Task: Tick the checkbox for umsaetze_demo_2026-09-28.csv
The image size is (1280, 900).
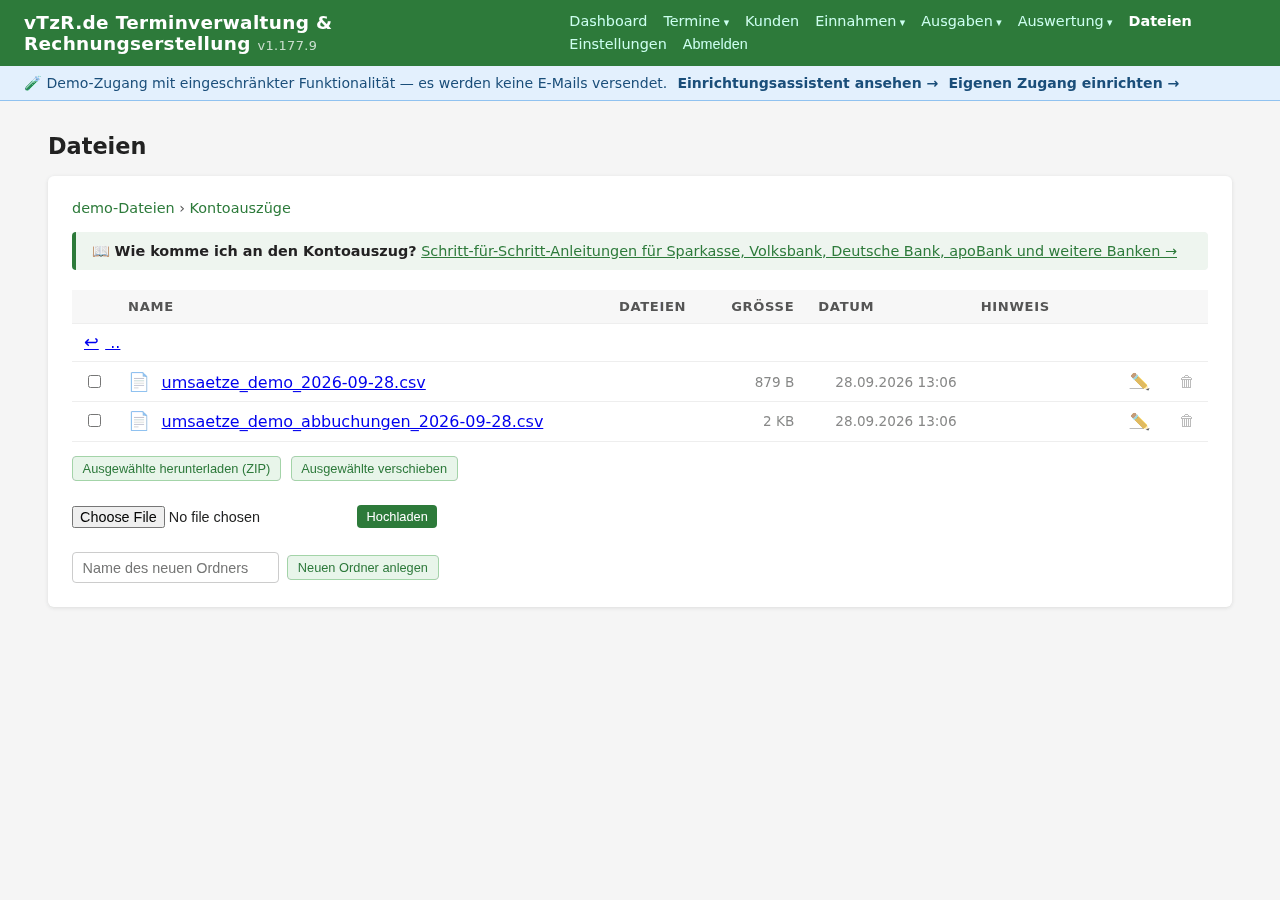Action: coord(94,381)
